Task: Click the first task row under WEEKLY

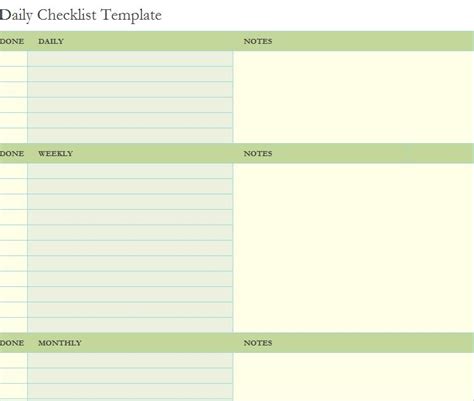Action: point(130,171)
